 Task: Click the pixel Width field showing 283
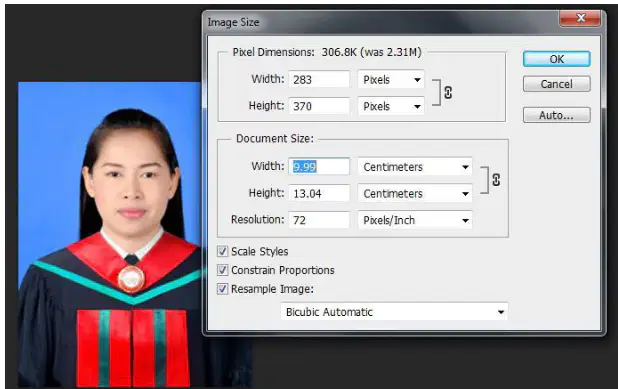[x=319, y=80]
